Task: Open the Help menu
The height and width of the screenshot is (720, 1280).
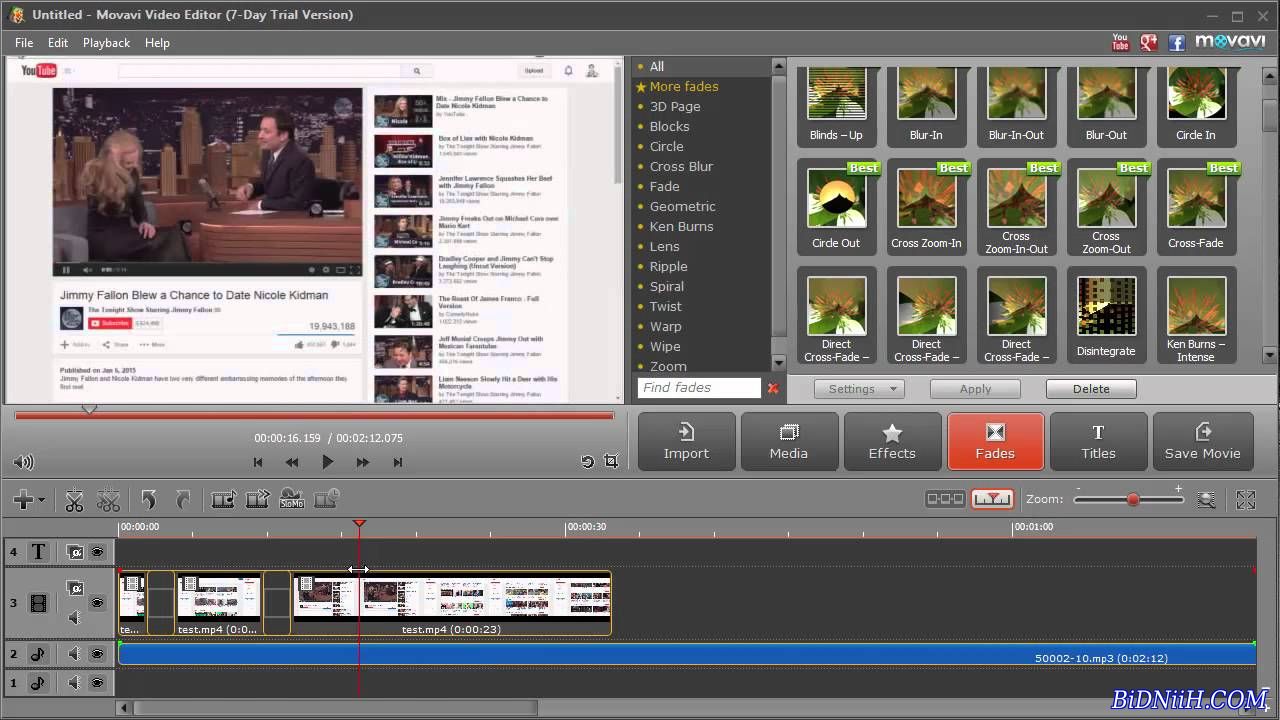Action: click(x=157, y=43)
